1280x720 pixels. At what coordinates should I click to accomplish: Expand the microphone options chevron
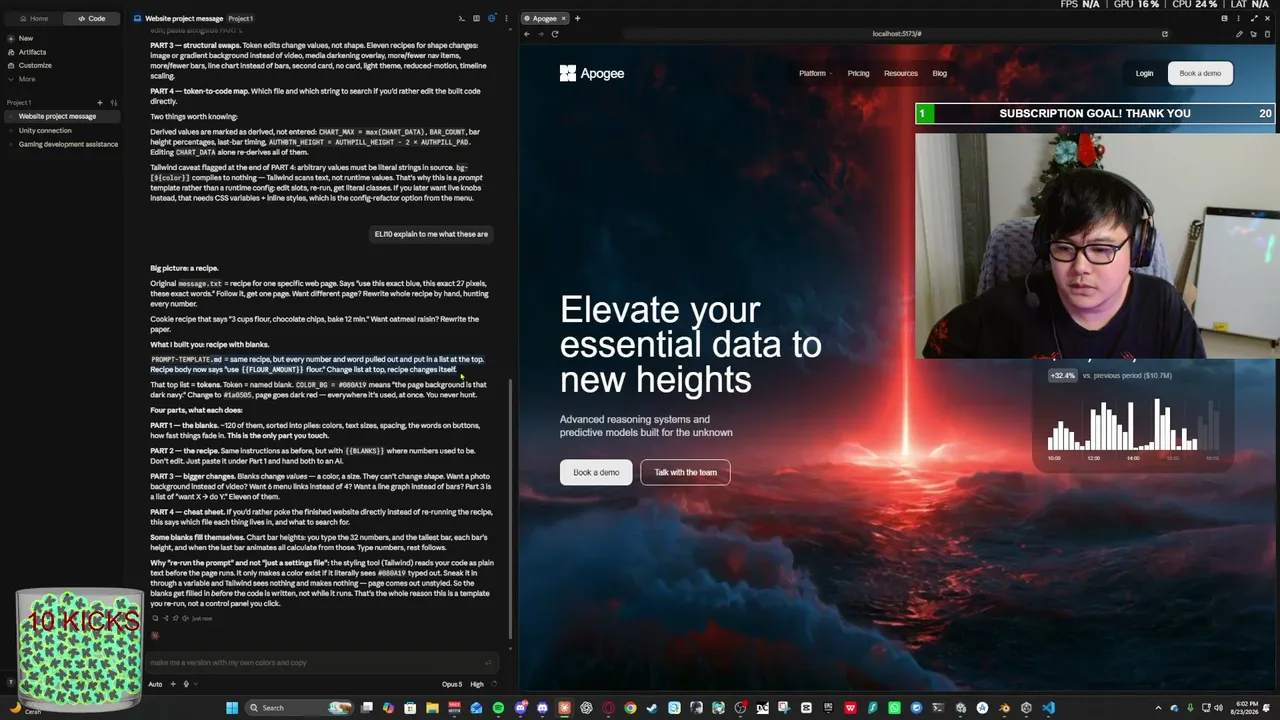(x=195, y=684)
